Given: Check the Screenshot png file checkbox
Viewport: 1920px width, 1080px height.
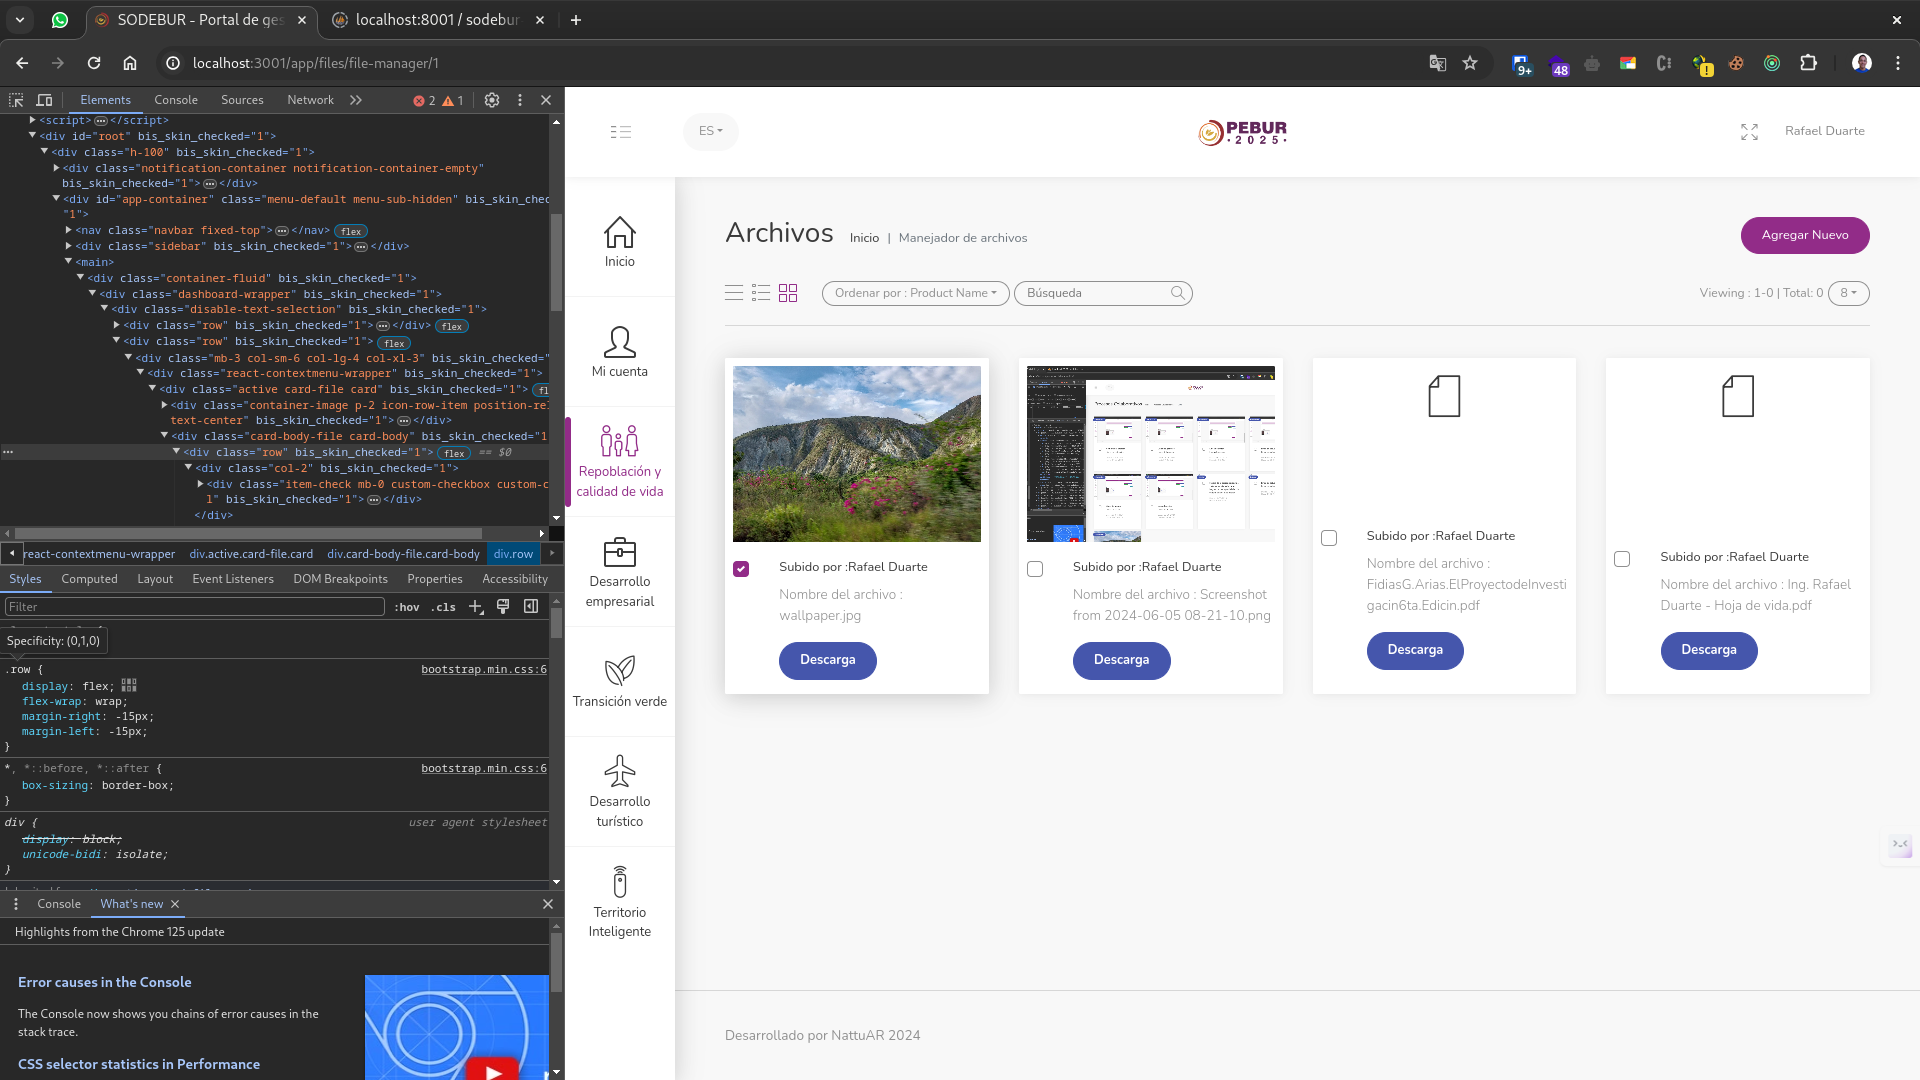Looking at the screenshot, I should point(1035,569).
